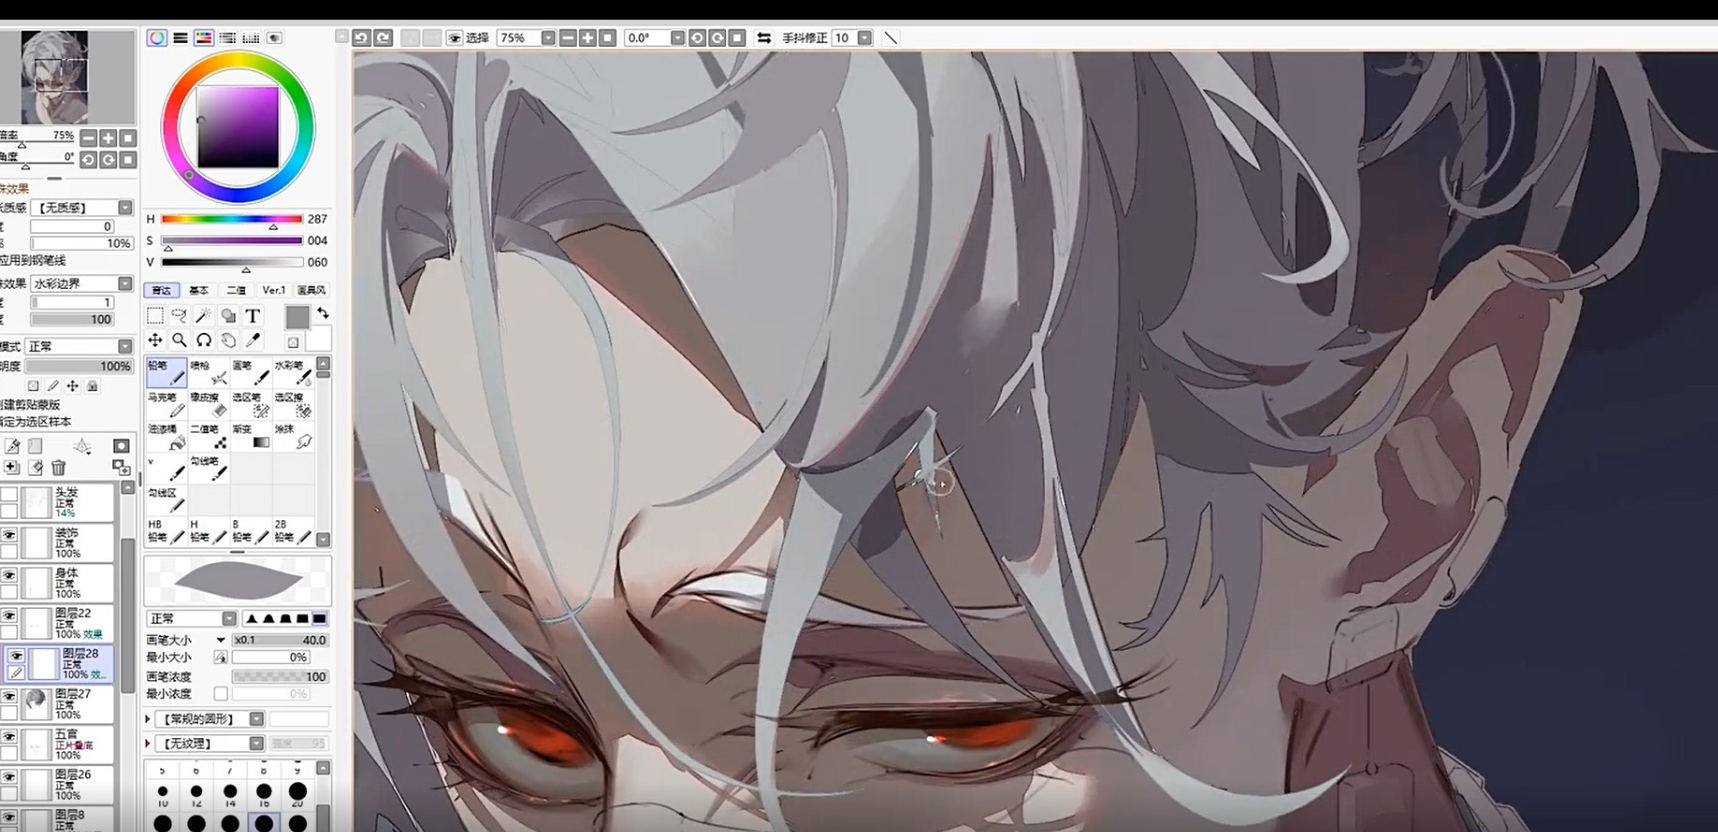Toggle the selection visibility eye (选择)

coord(455,38)
